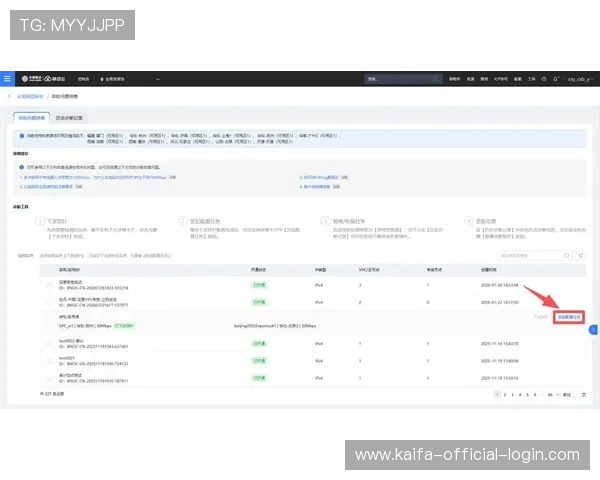Click the search magnifier in top search box
600x480 pixels.
point(436,78)
